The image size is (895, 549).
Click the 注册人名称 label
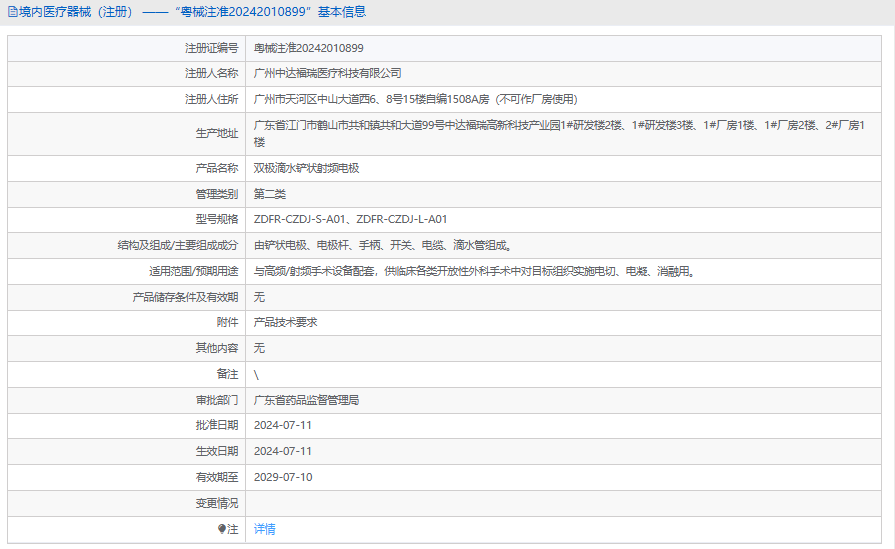(211, 73)
